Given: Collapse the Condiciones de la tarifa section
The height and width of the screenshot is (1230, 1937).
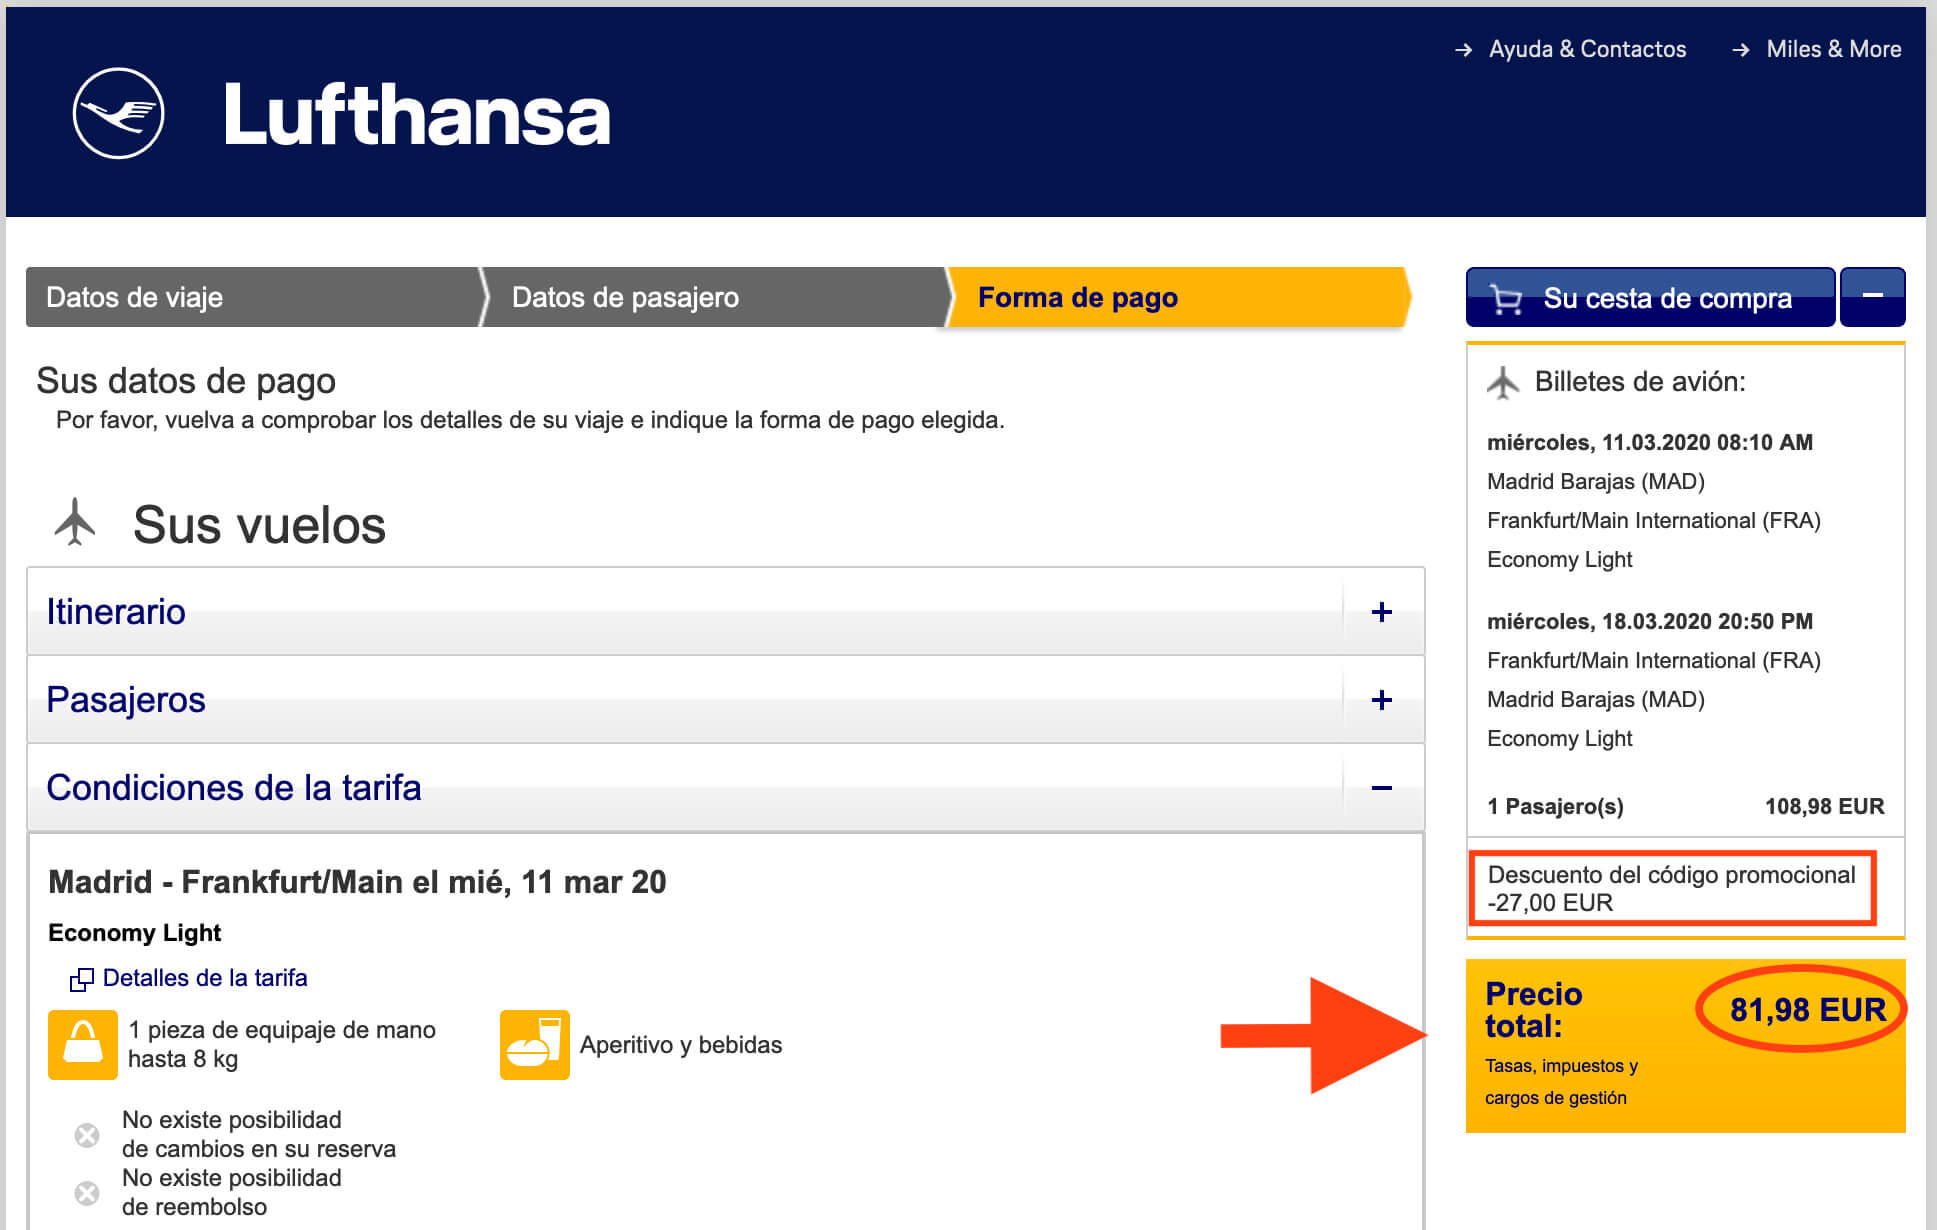Looking at the screenshot, I should (1381, 788).
